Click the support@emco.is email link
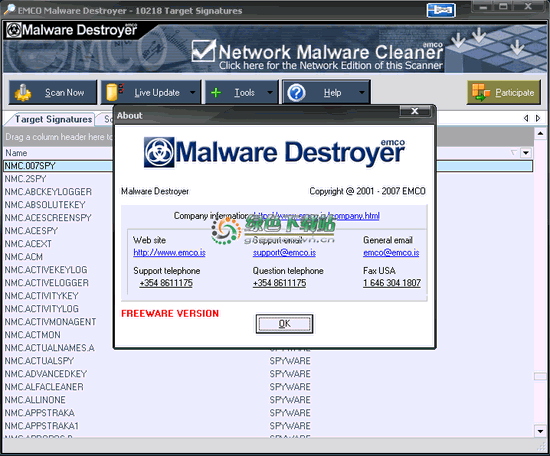 [284, 253]
